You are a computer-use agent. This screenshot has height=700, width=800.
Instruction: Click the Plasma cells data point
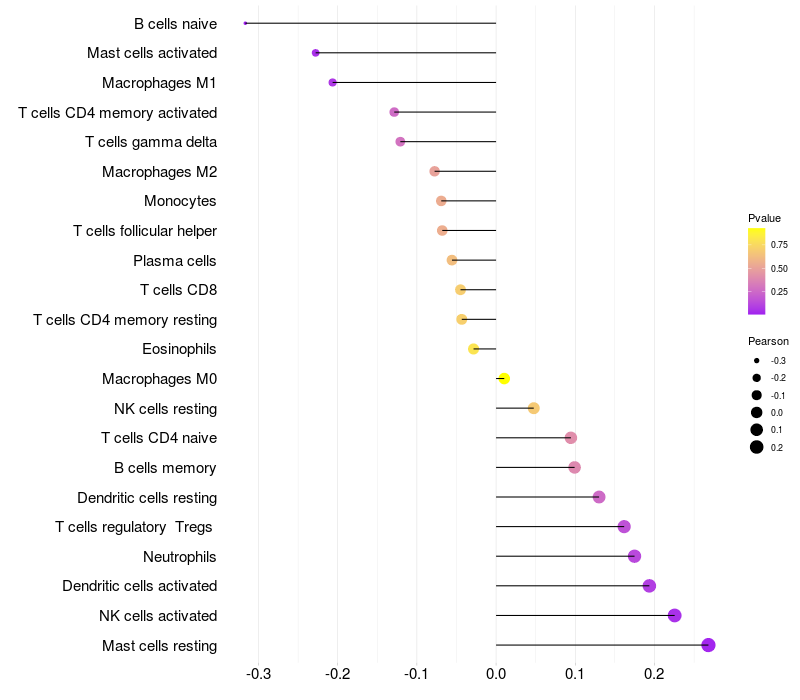coord(452,260)
